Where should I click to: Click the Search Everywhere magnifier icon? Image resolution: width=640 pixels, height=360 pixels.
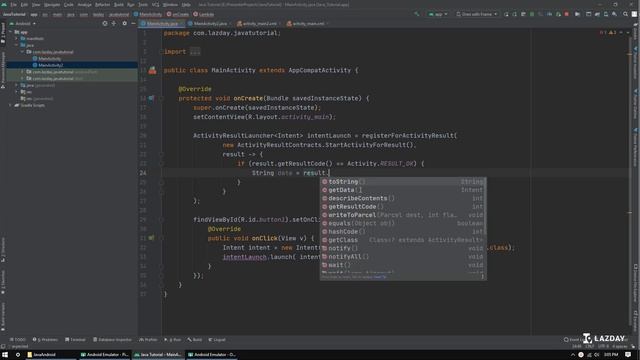pyautogui.click(x=625, y=14)
